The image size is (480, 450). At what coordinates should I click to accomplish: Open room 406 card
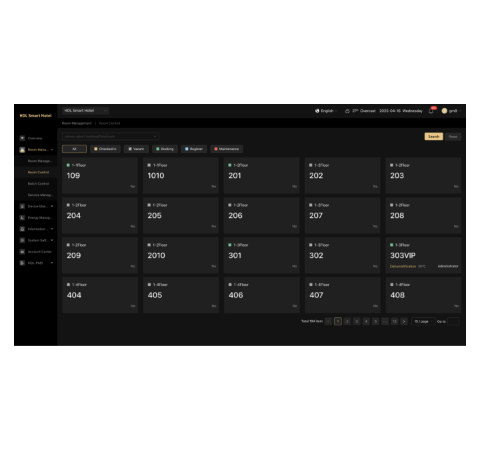tap(262, 295)
